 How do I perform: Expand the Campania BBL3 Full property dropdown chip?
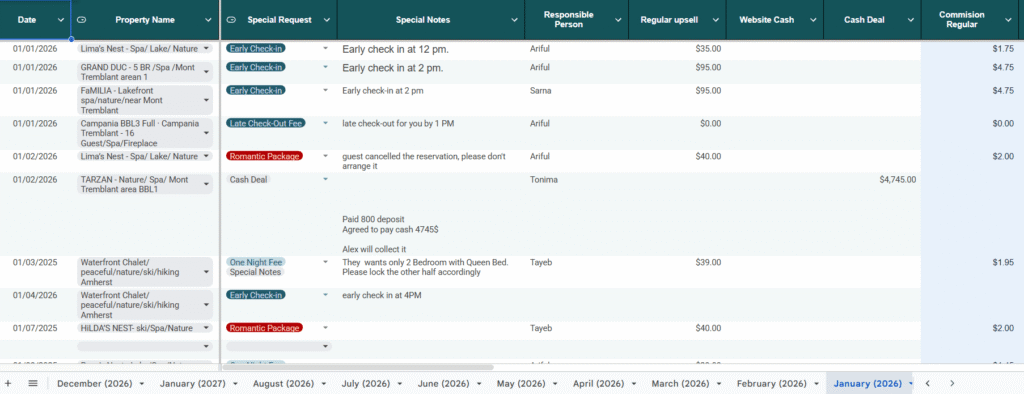point(206,133)
